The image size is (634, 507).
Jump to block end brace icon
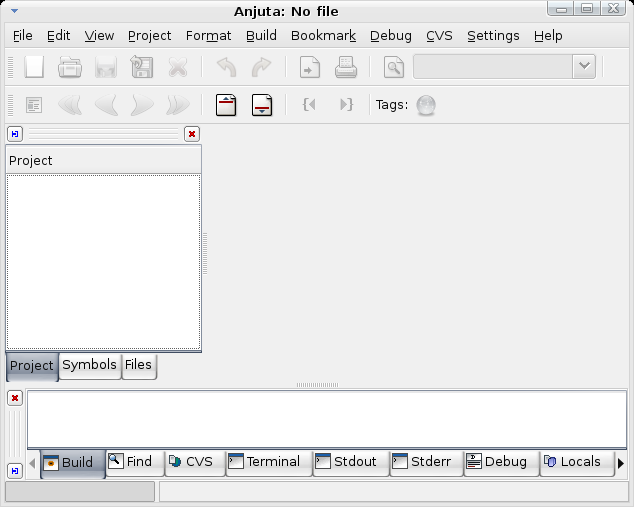347,105
